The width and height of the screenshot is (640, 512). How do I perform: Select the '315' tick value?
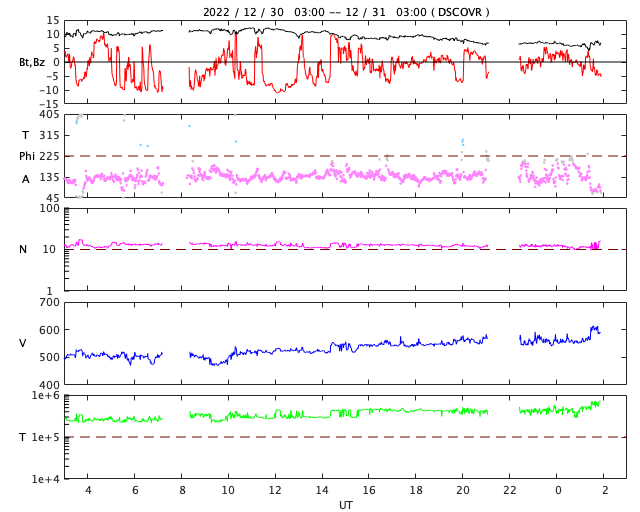click(x=49, y=135)
